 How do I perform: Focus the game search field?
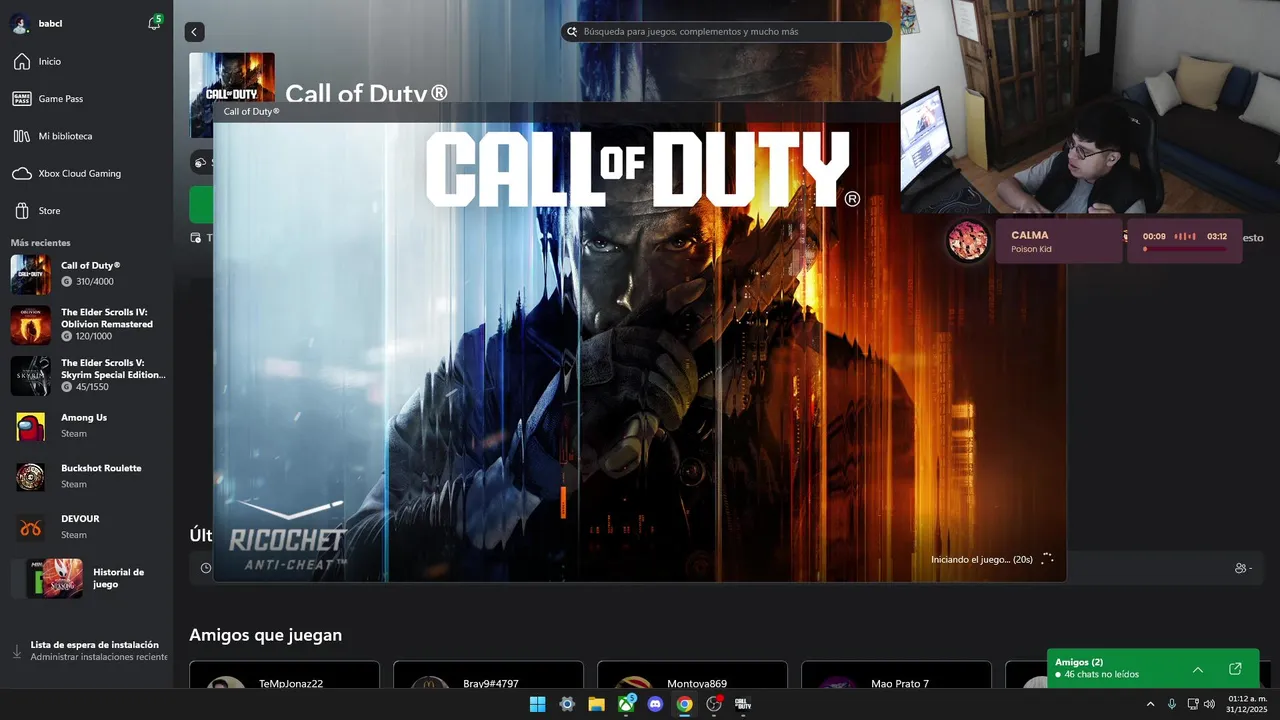click(726, 32)
